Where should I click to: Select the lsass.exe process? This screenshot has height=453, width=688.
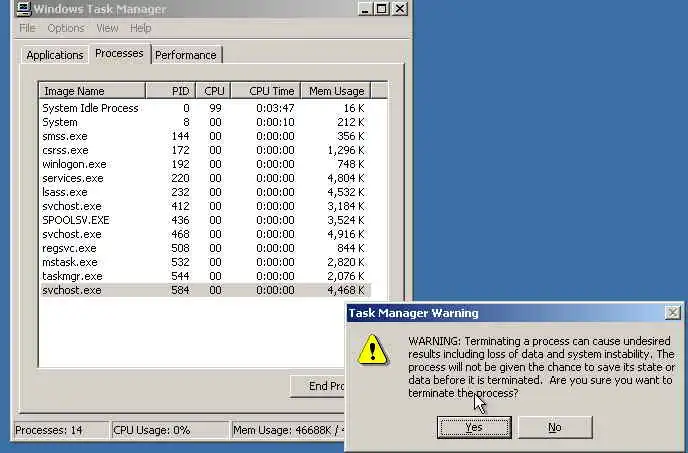tap(205, 192)
